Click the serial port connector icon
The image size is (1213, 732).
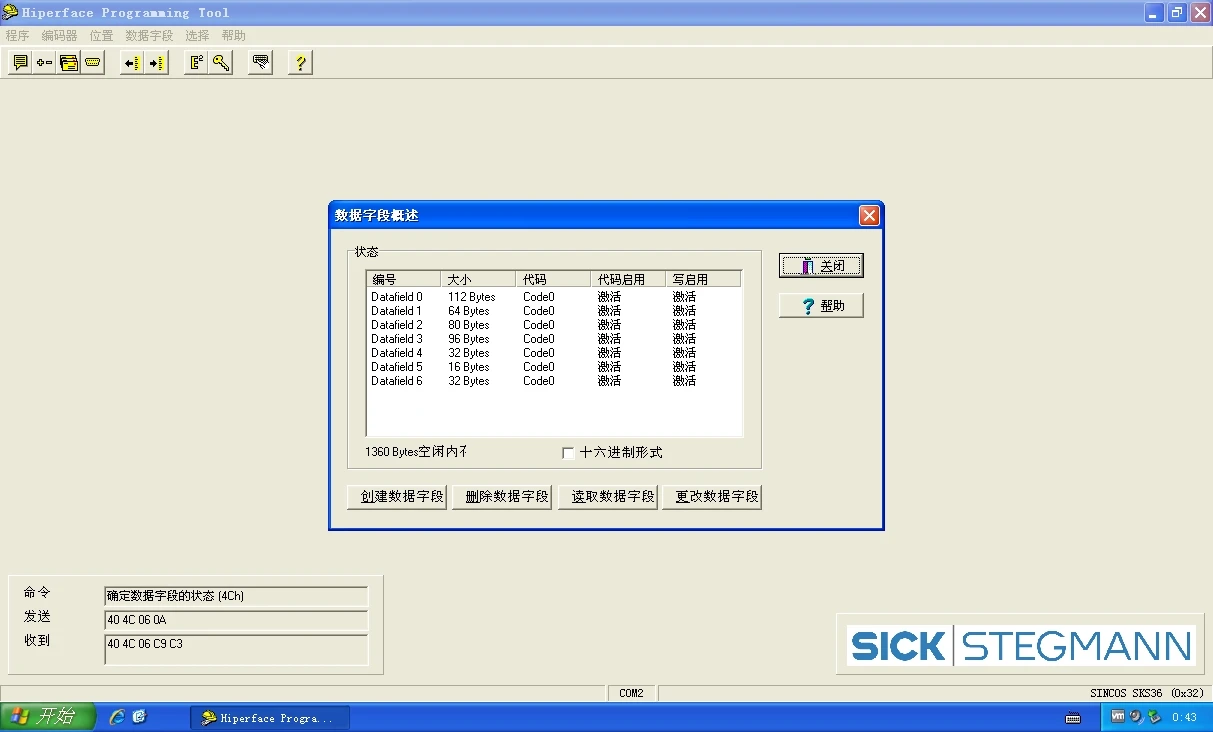point(92,62)
